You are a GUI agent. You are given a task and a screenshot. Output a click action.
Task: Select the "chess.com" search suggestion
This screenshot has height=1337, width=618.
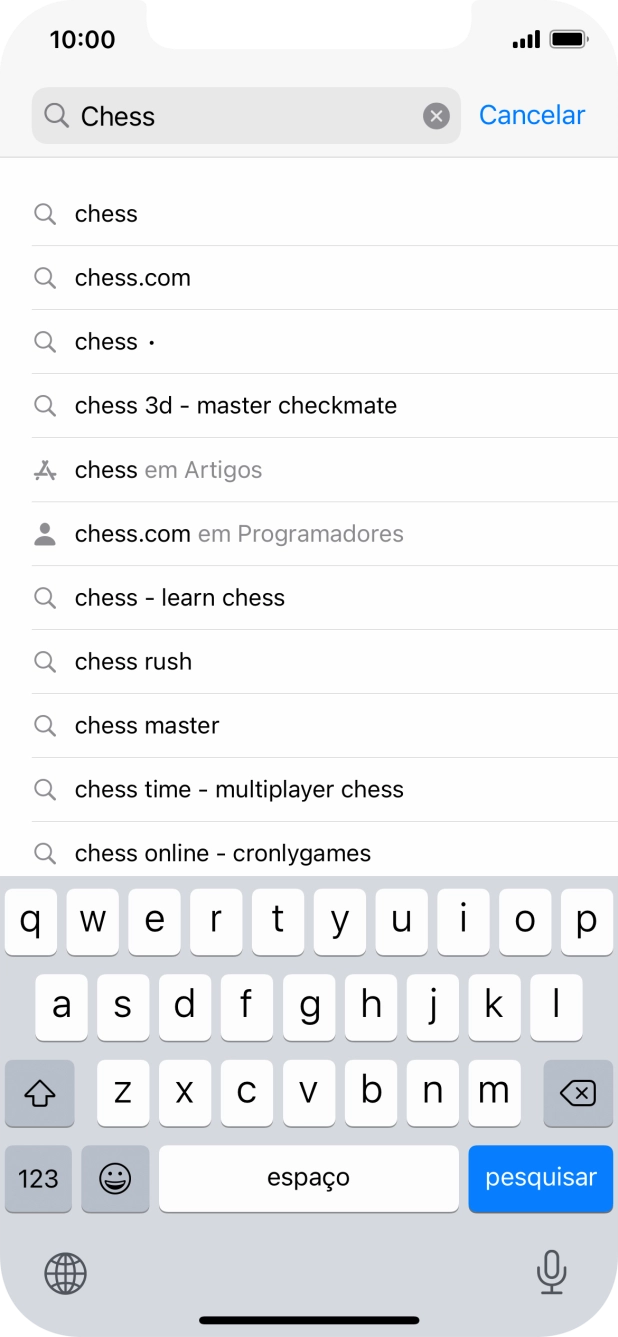132,278
